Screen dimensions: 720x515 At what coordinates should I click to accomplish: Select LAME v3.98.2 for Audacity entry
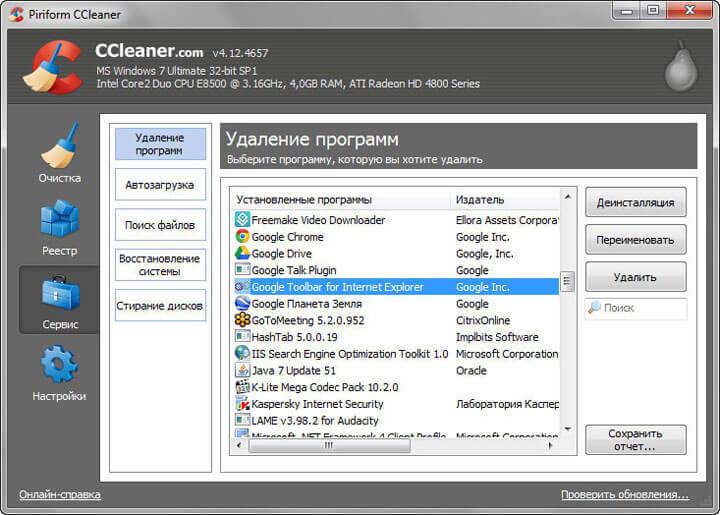(x=315, y=420)
